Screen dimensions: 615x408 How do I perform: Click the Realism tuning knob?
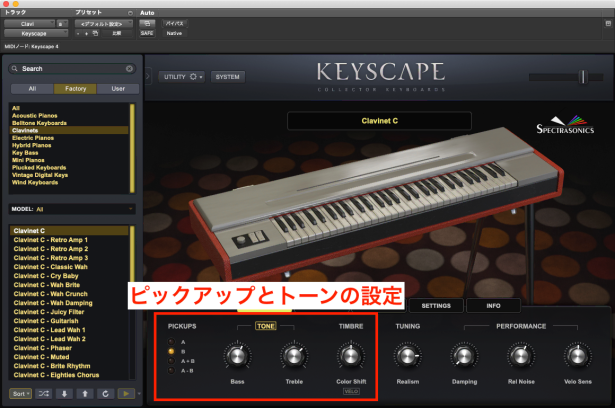(x=408, y=356)
